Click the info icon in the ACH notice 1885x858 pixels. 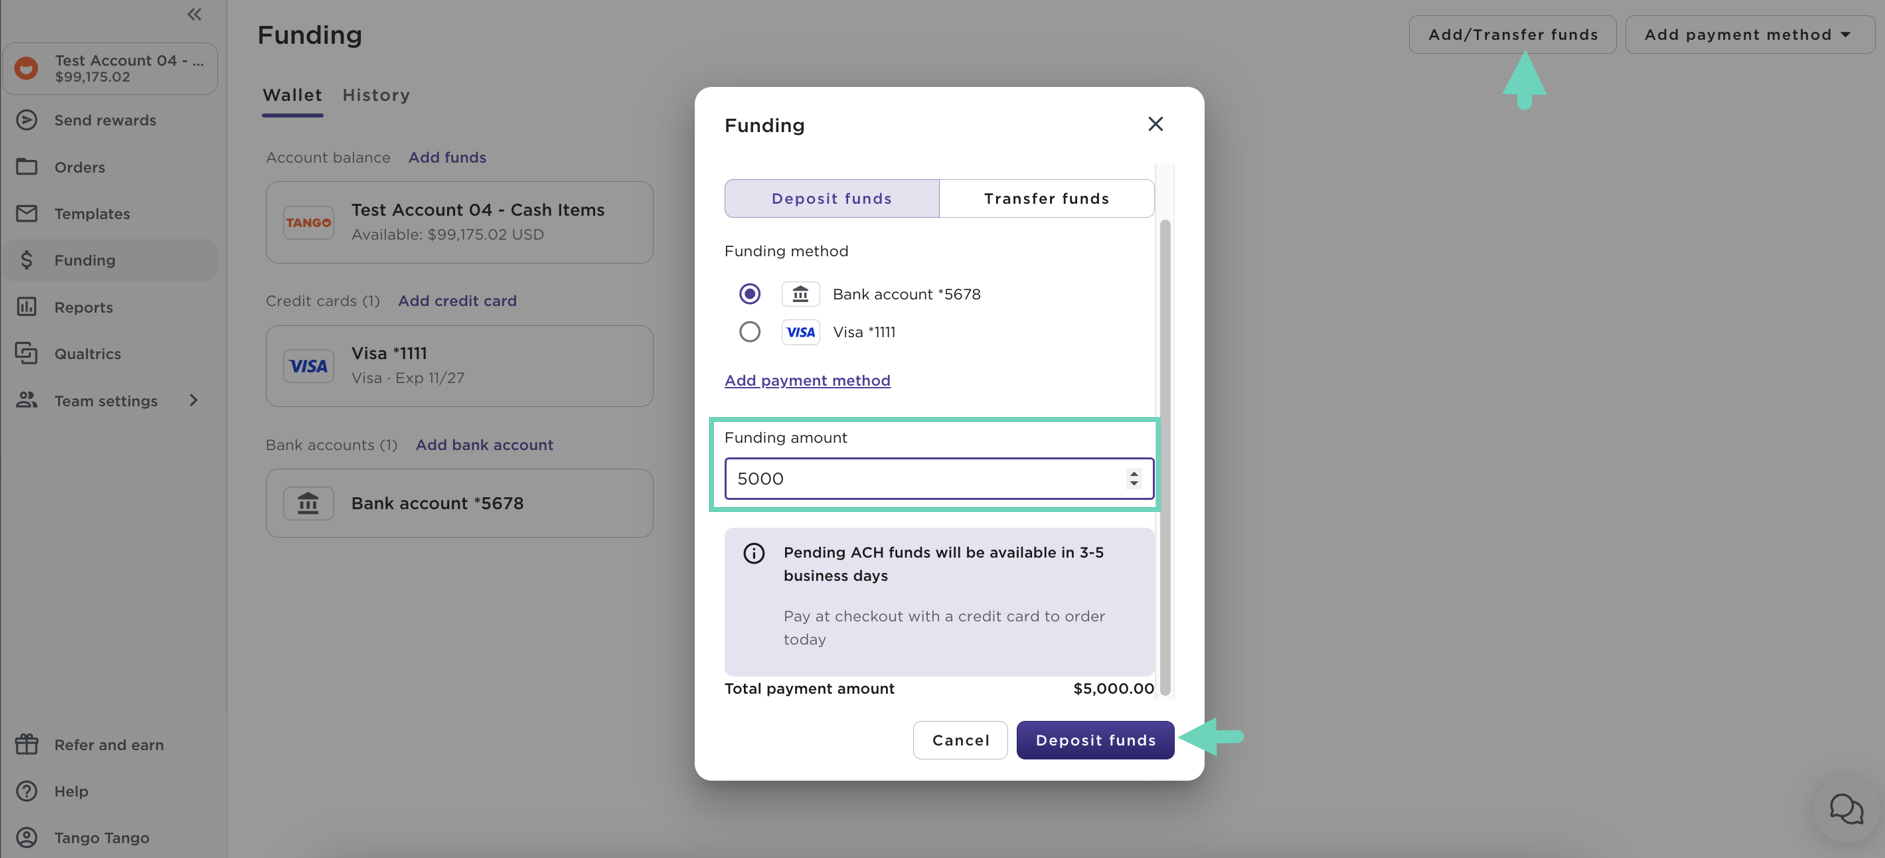click(754, 553)
